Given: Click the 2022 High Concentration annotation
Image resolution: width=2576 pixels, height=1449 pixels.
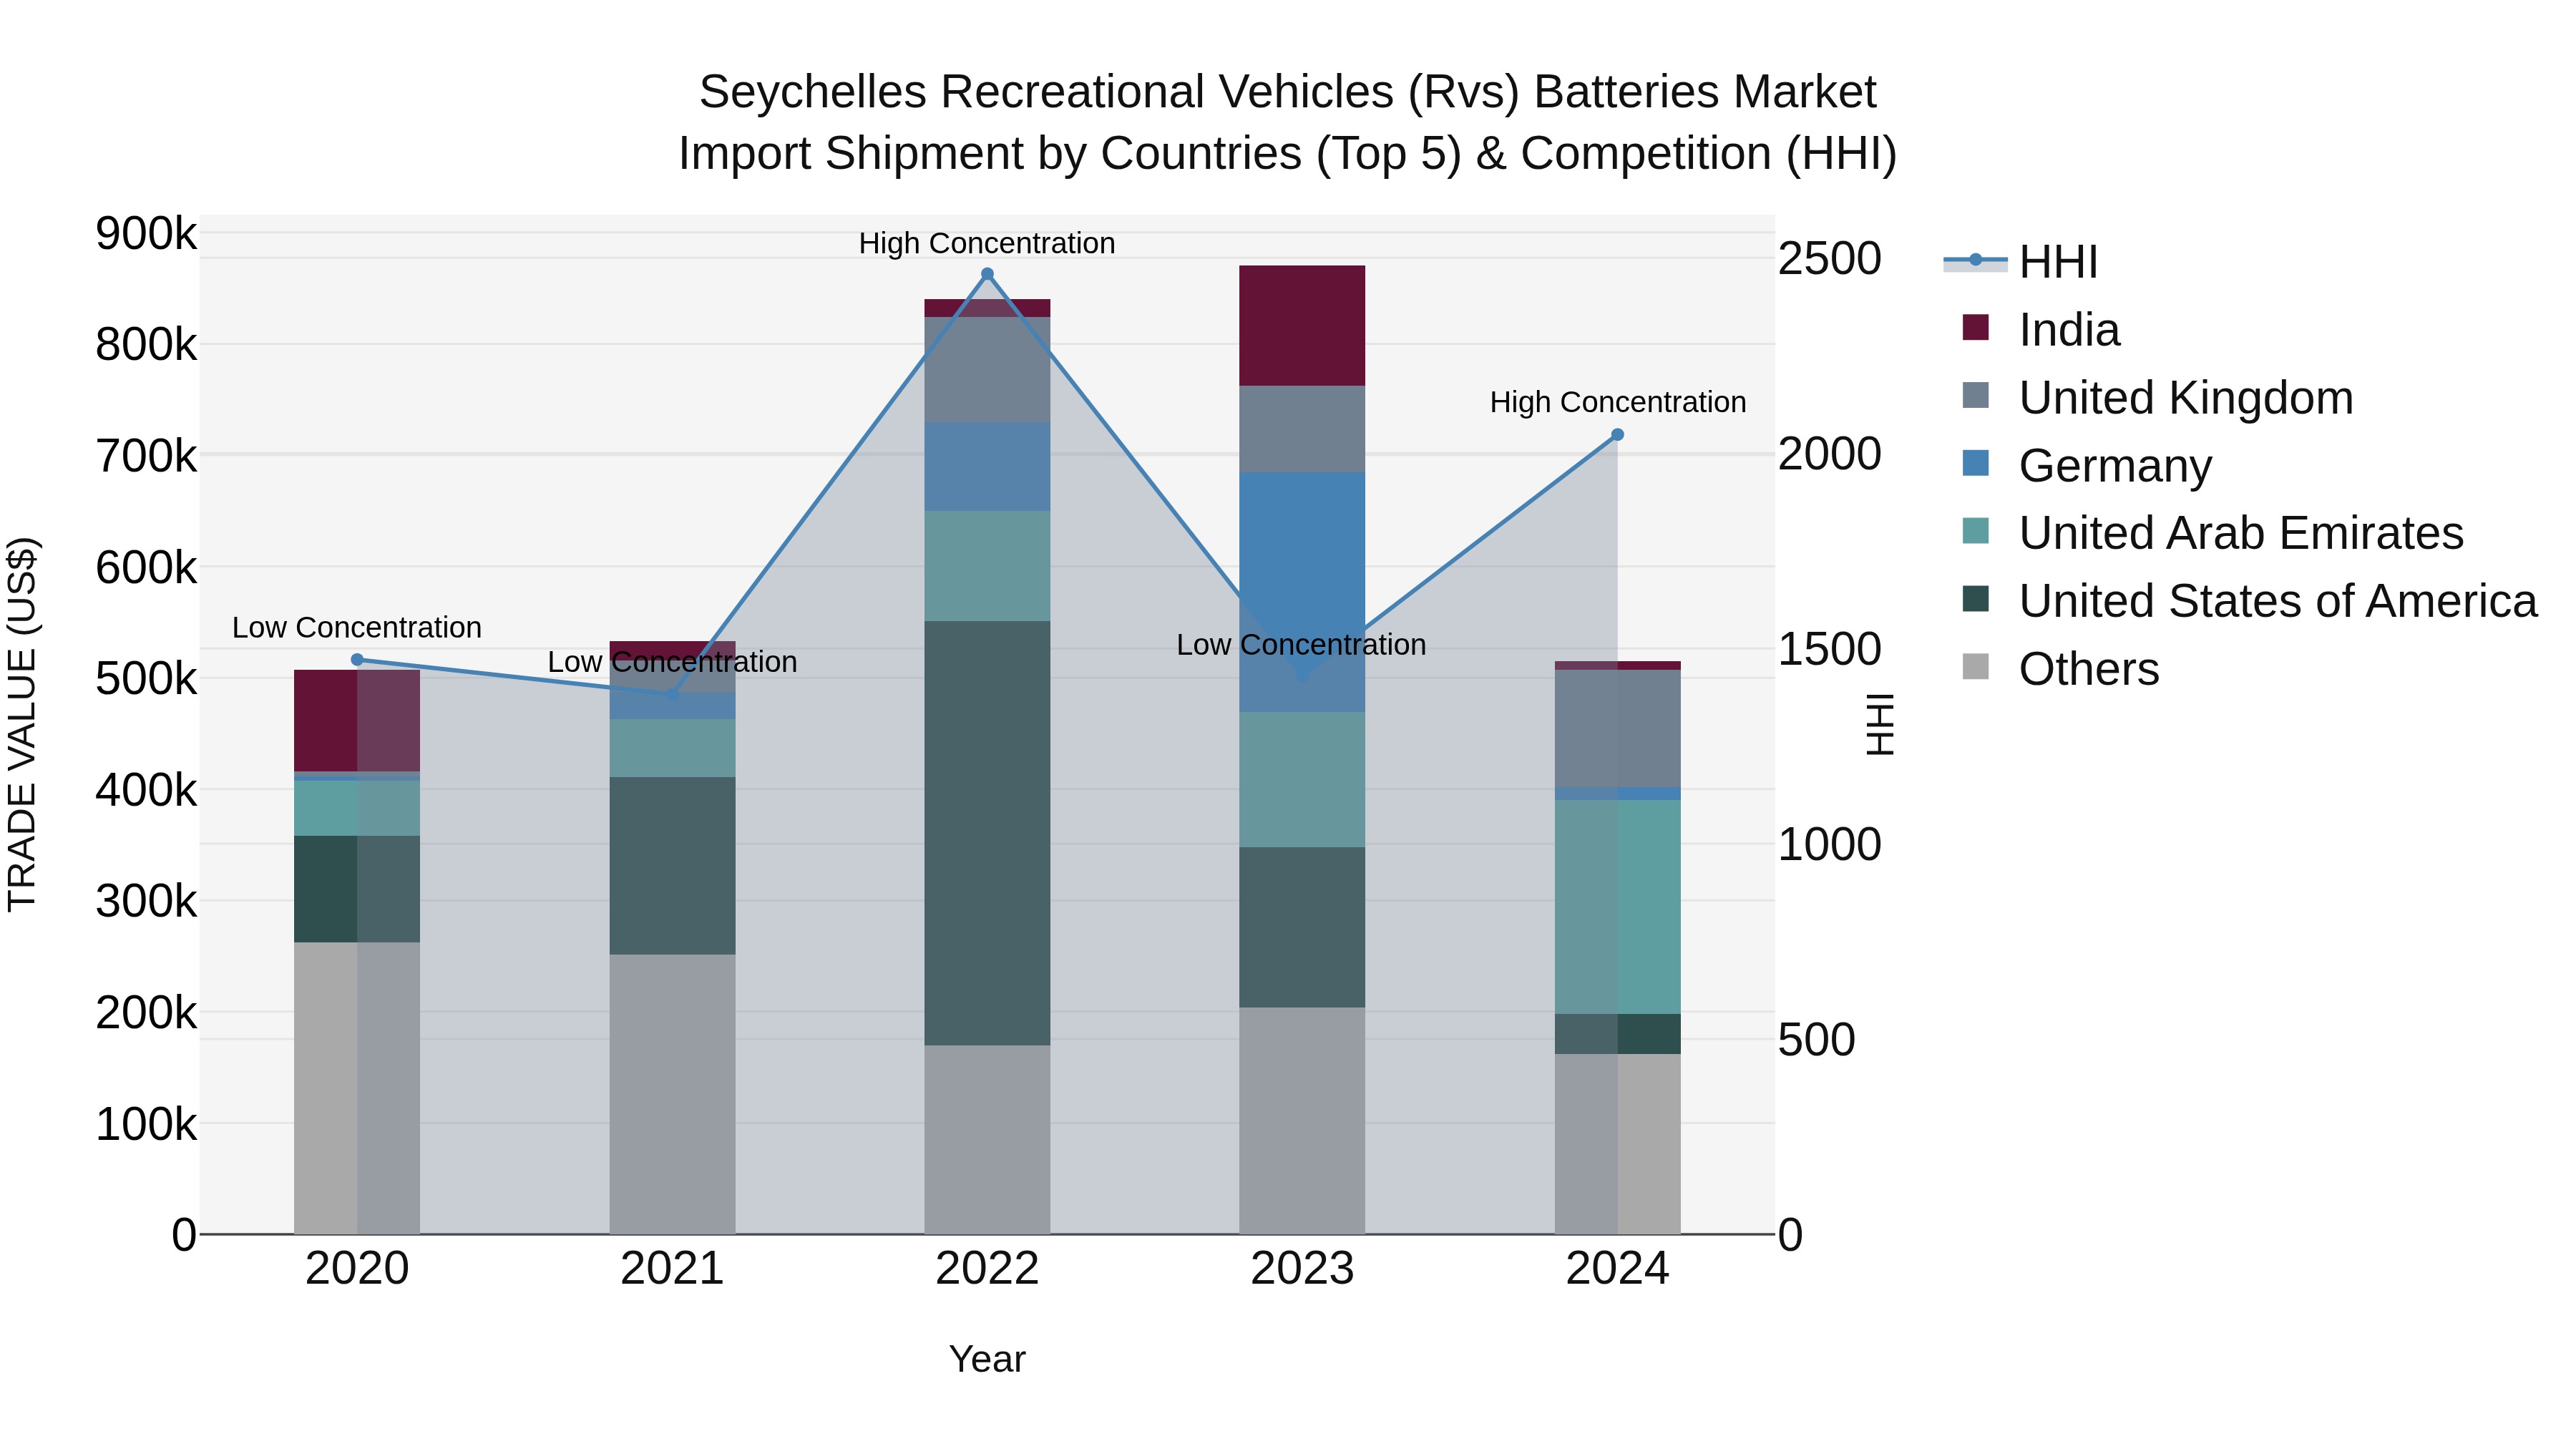Looking at the screenshot, I should (x=987, y=243).
